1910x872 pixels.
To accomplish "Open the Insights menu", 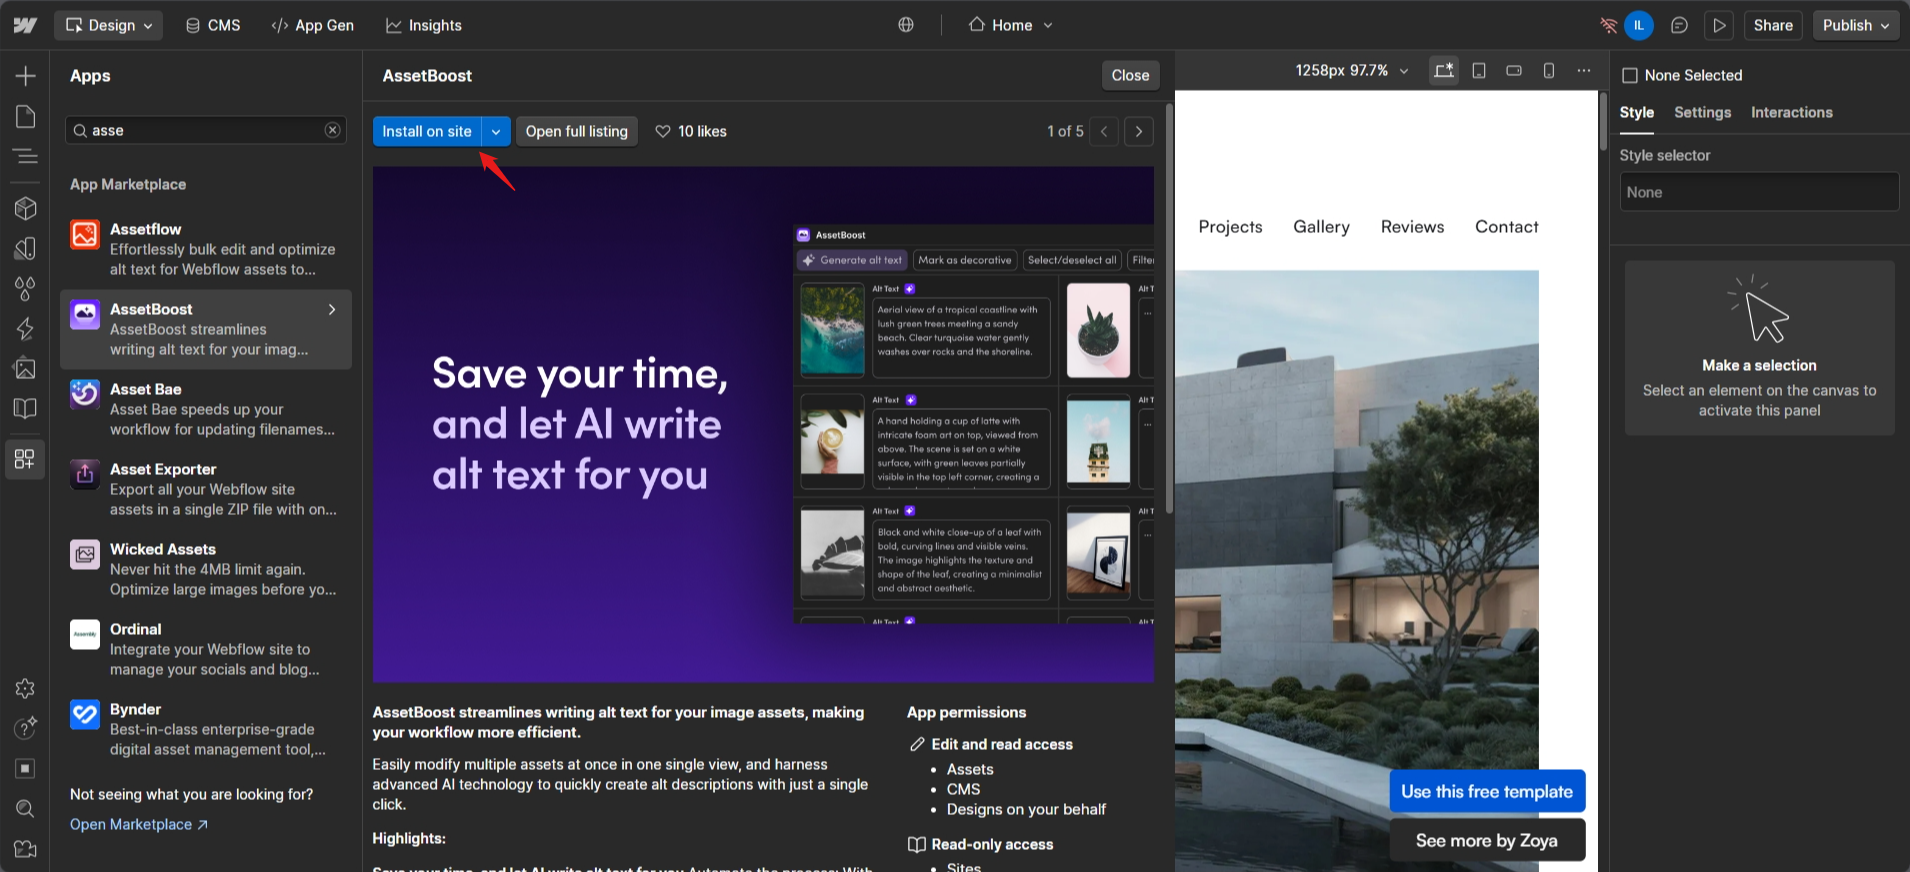I will 424,25.
